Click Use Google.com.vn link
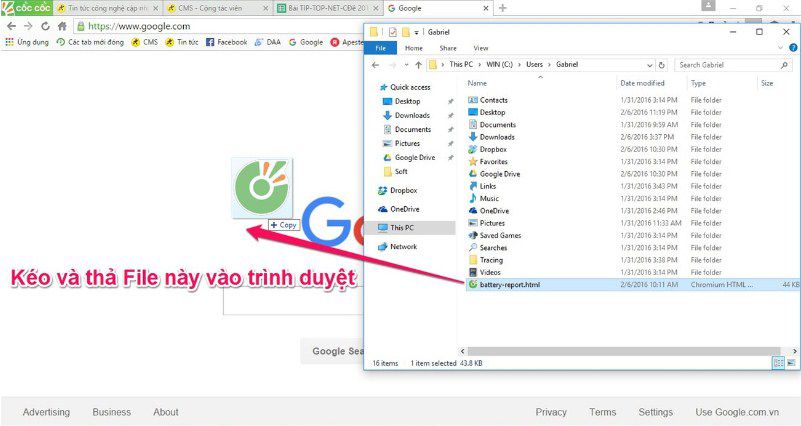Viewport: 801px width, 426px height. click(737, 412)
